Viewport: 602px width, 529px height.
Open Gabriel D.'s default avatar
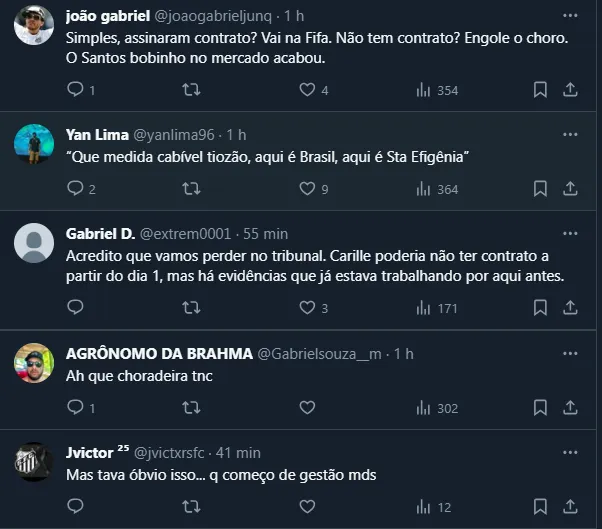pyautogui.click(x=34, y=243)
